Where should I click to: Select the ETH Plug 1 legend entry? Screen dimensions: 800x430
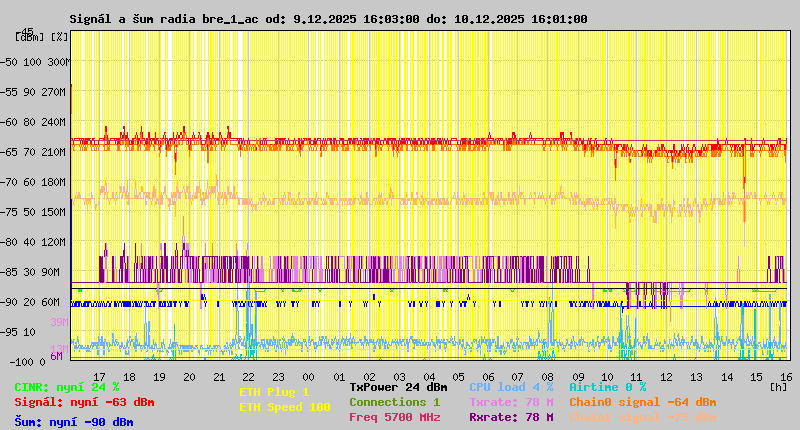[x=274, y=392]
